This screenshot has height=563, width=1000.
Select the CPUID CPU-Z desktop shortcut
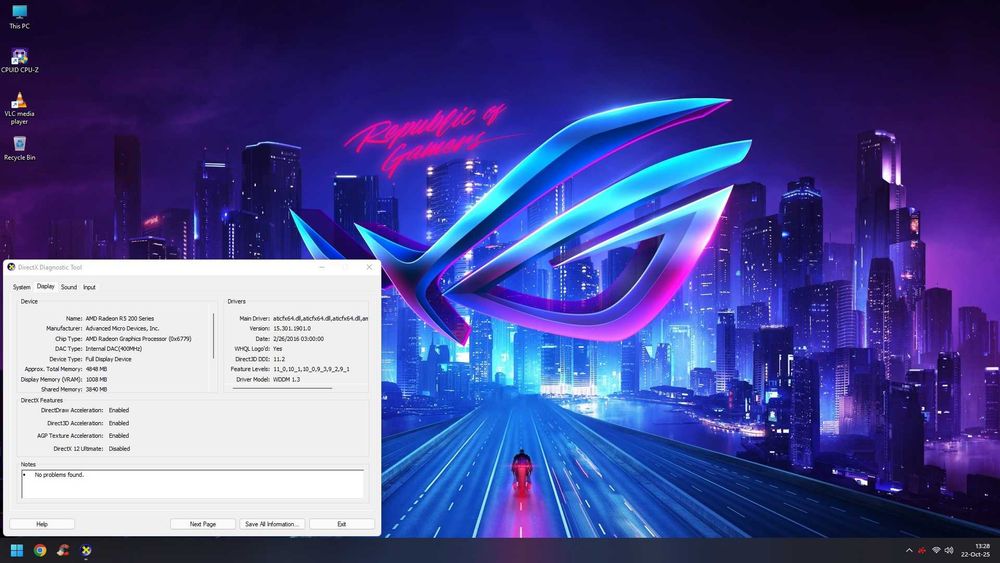pyautogui.click(x=19, y=61)
